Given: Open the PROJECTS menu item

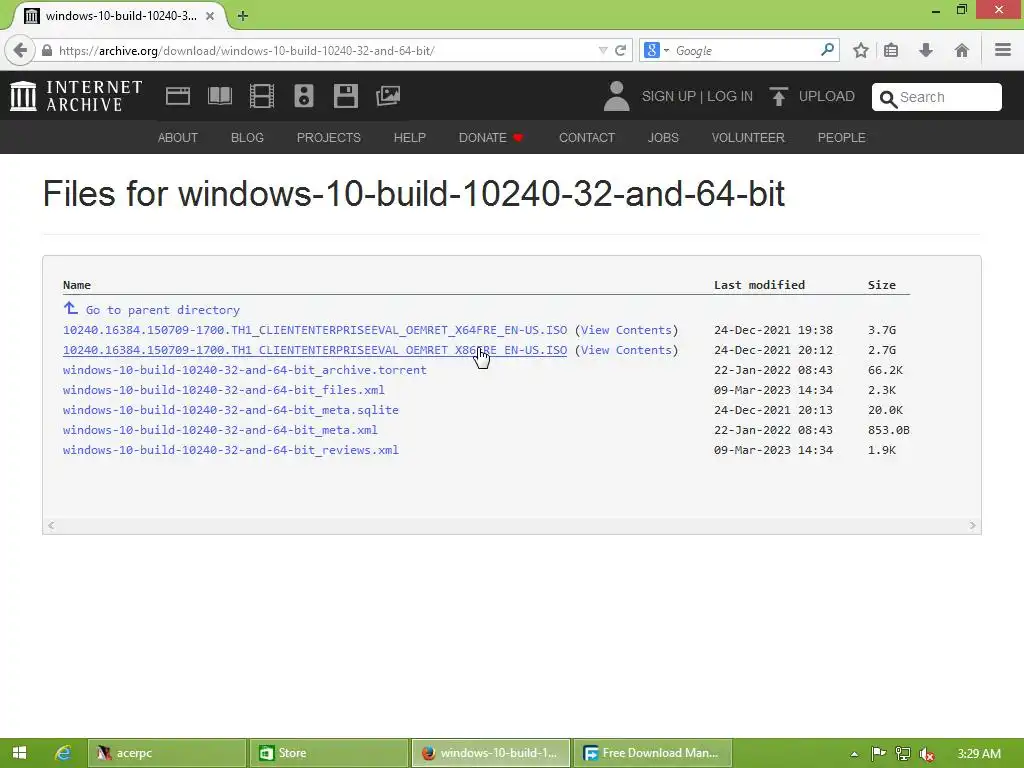Looking at the screenshot, I should (328, 138).
